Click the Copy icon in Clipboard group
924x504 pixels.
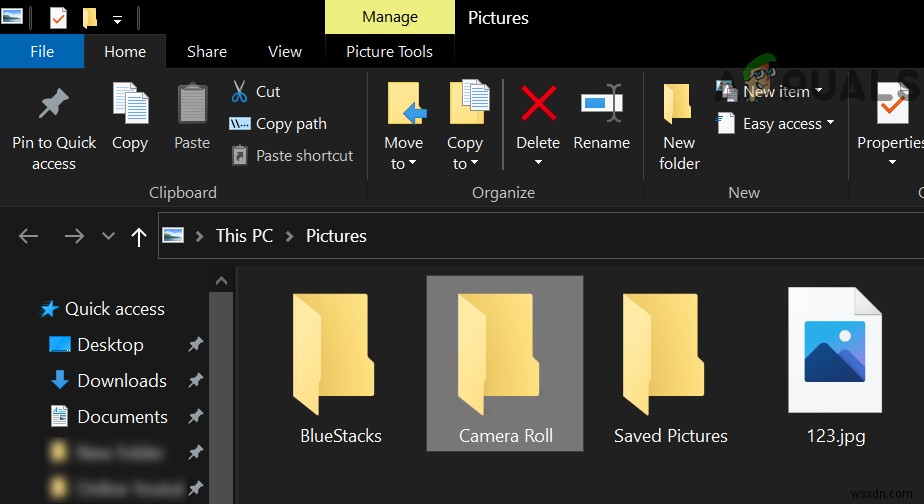click(130, 105)
